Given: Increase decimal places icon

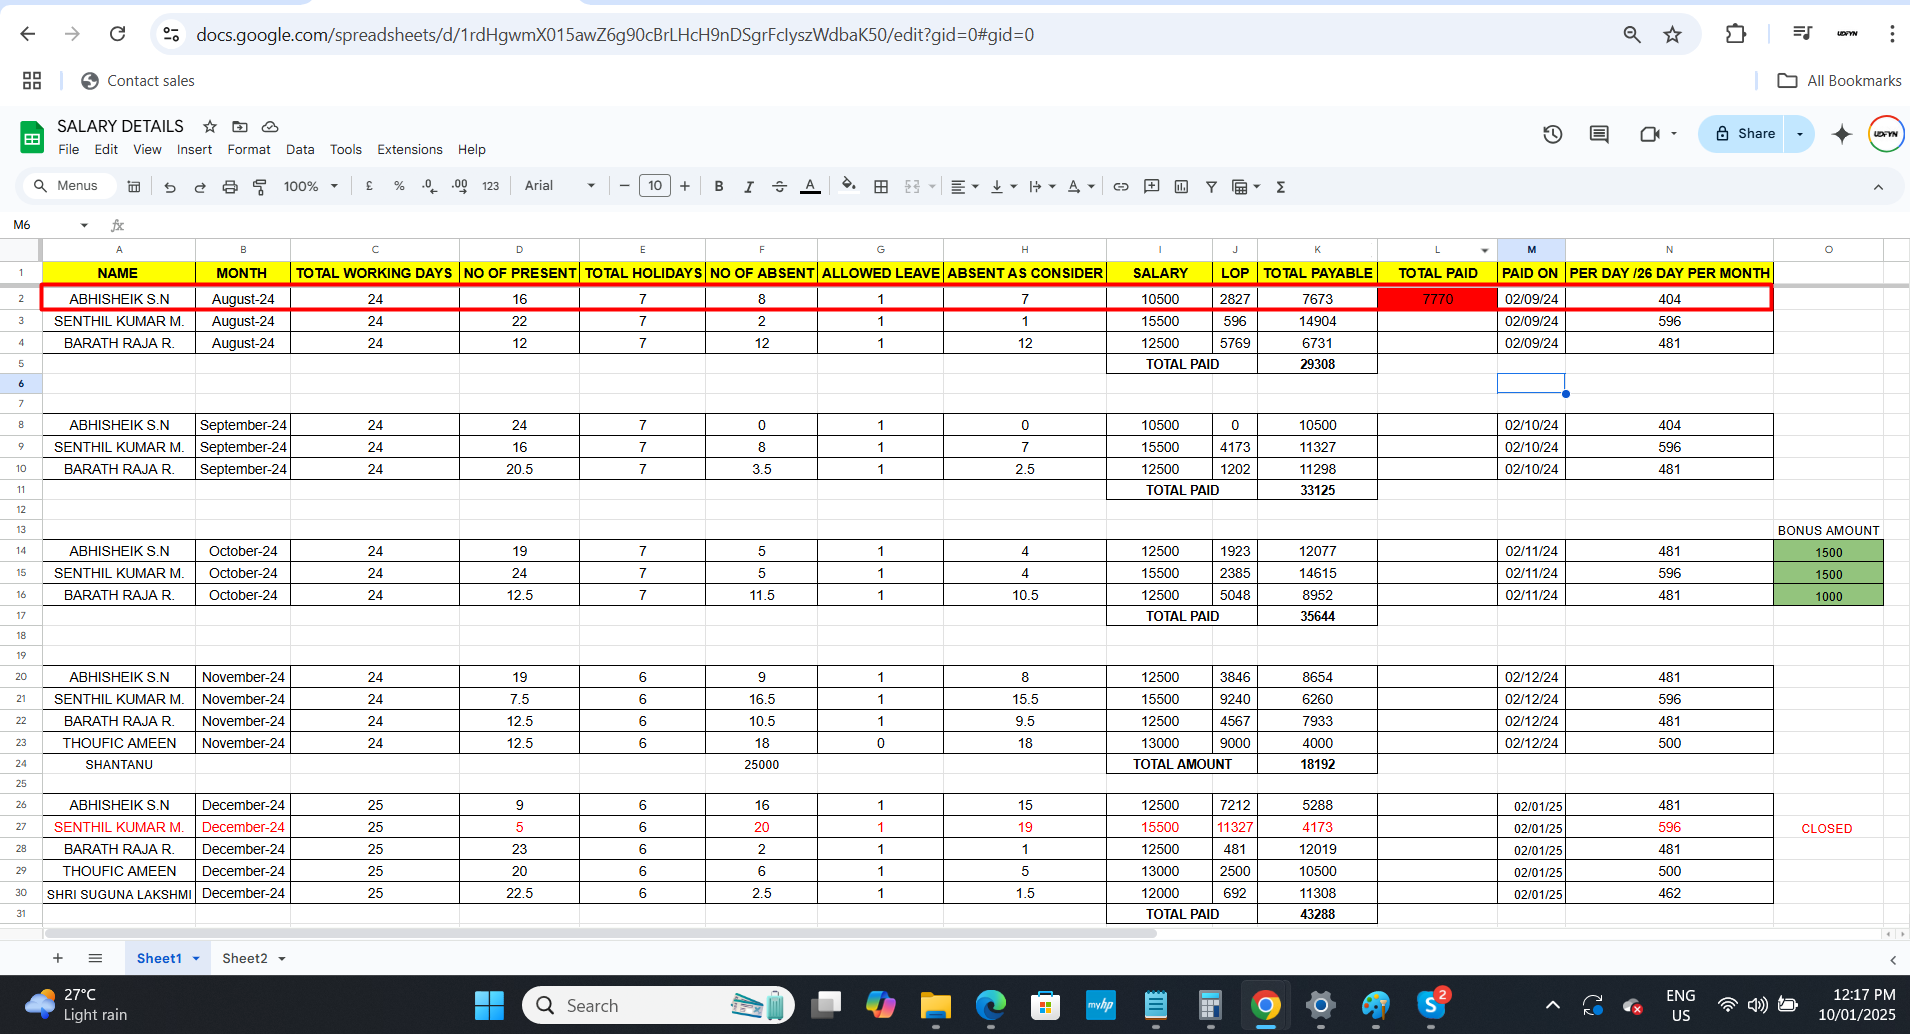Looking at the screenshot, I should 460,186.
